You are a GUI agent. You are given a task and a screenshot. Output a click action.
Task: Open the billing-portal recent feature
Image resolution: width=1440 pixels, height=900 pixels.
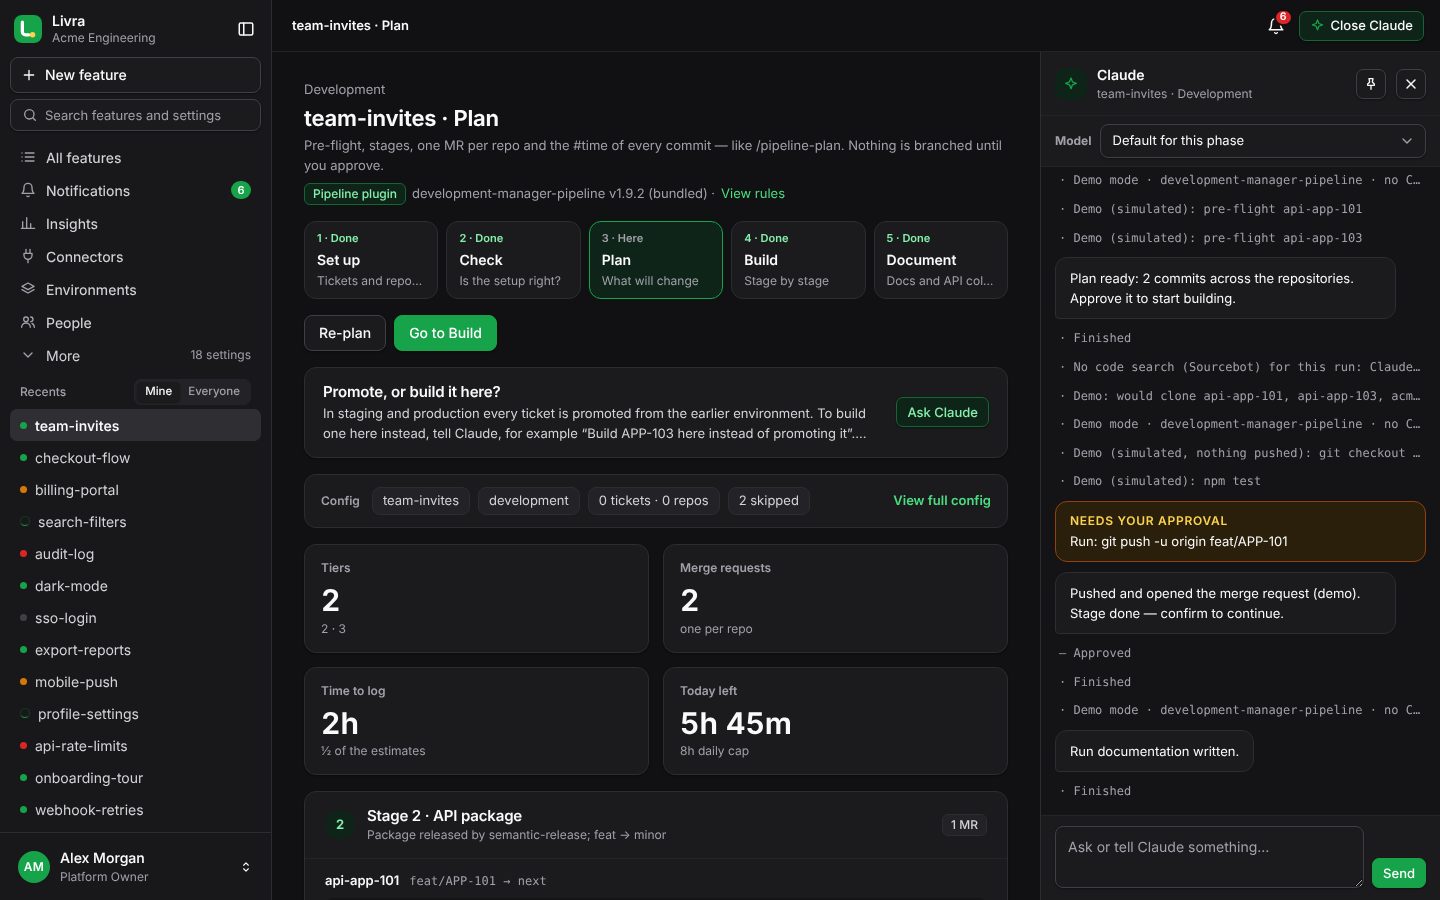(x=135, y=490)
